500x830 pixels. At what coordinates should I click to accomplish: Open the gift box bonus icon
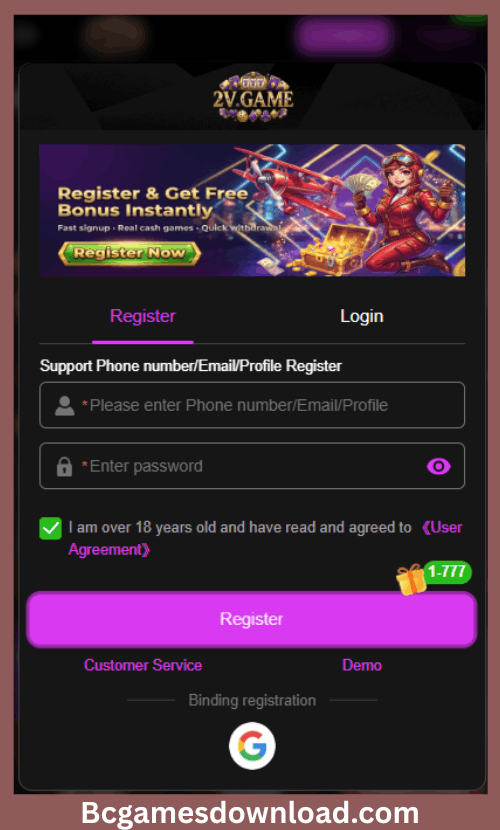click(x=412, y=579)
